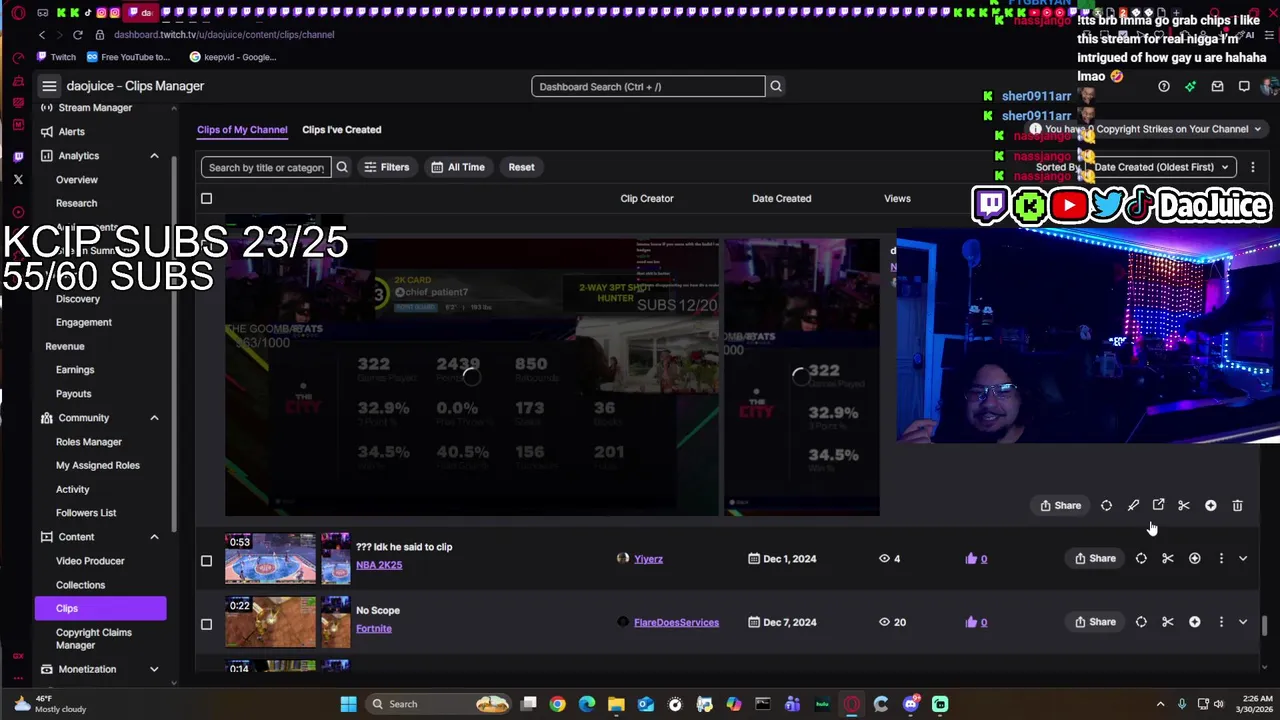This screenshot has height=720, width=1280.
Task: Switch to Clips of My Channel tab
Action: click(x=242, y=130)
